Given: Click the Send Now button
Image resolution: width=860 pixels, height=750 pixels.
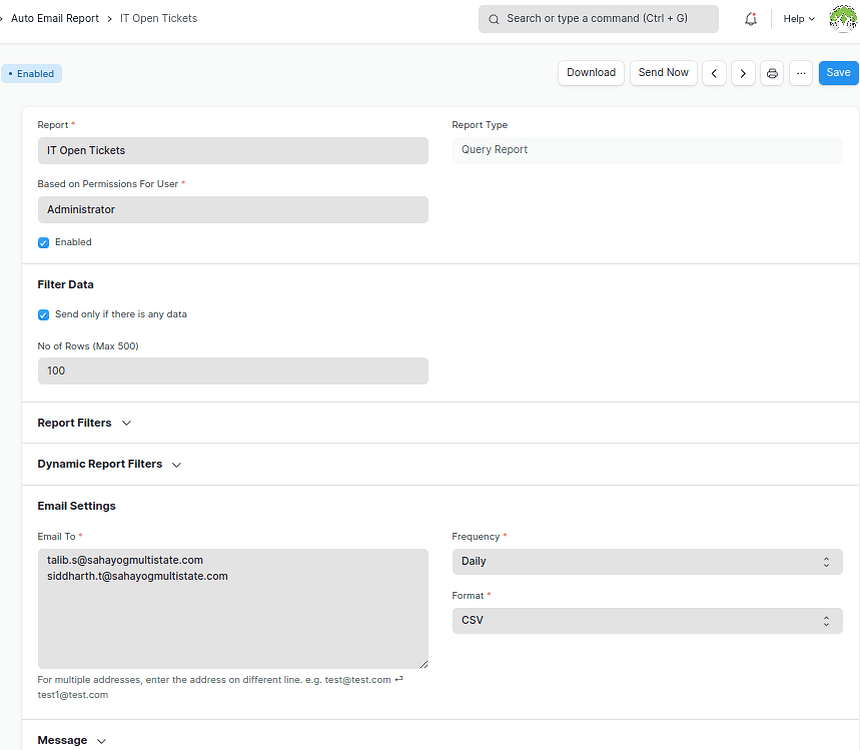Looking at the screenshot, I should (663, 73).
